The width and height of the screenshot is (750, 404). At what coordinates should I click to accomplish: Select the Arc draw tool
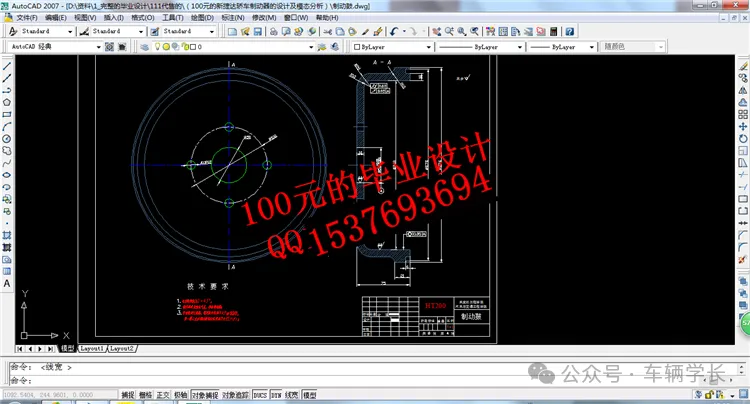(7, 126)
